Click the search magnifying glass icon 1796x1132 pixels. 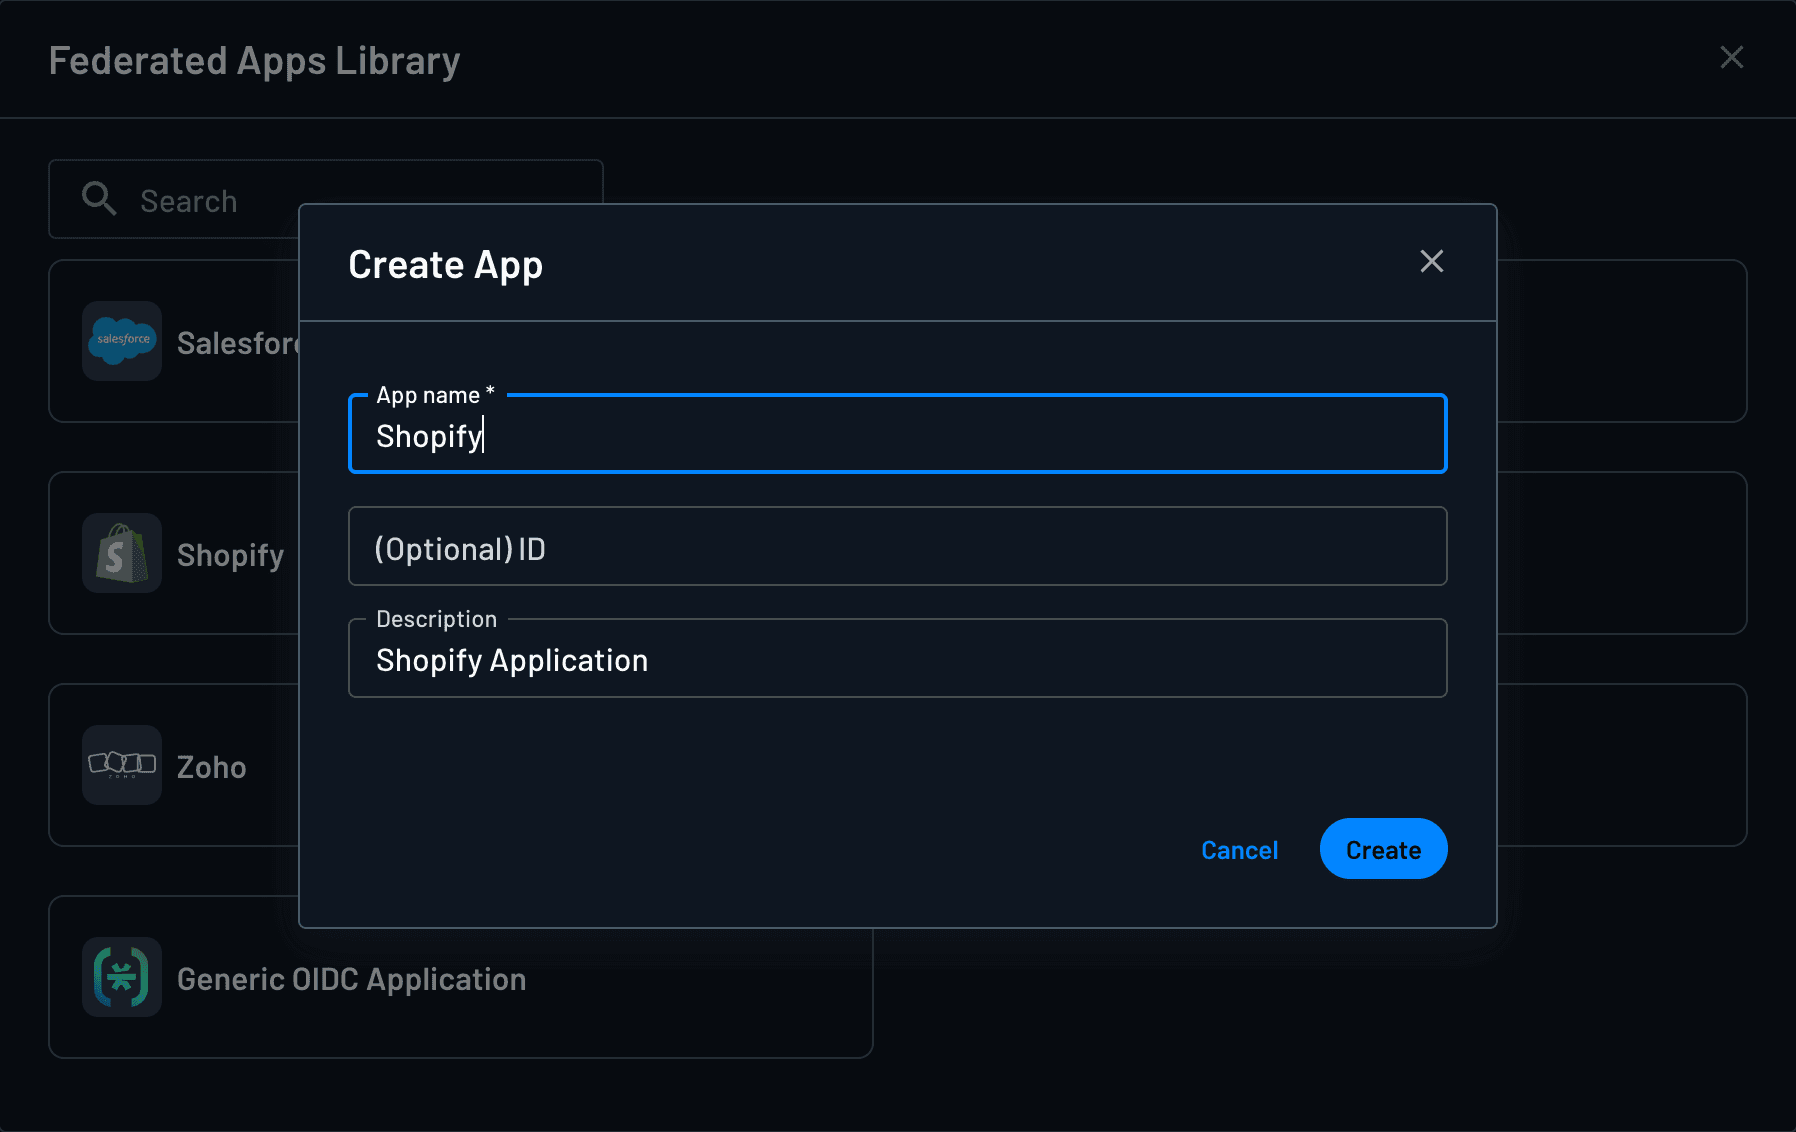99,199
